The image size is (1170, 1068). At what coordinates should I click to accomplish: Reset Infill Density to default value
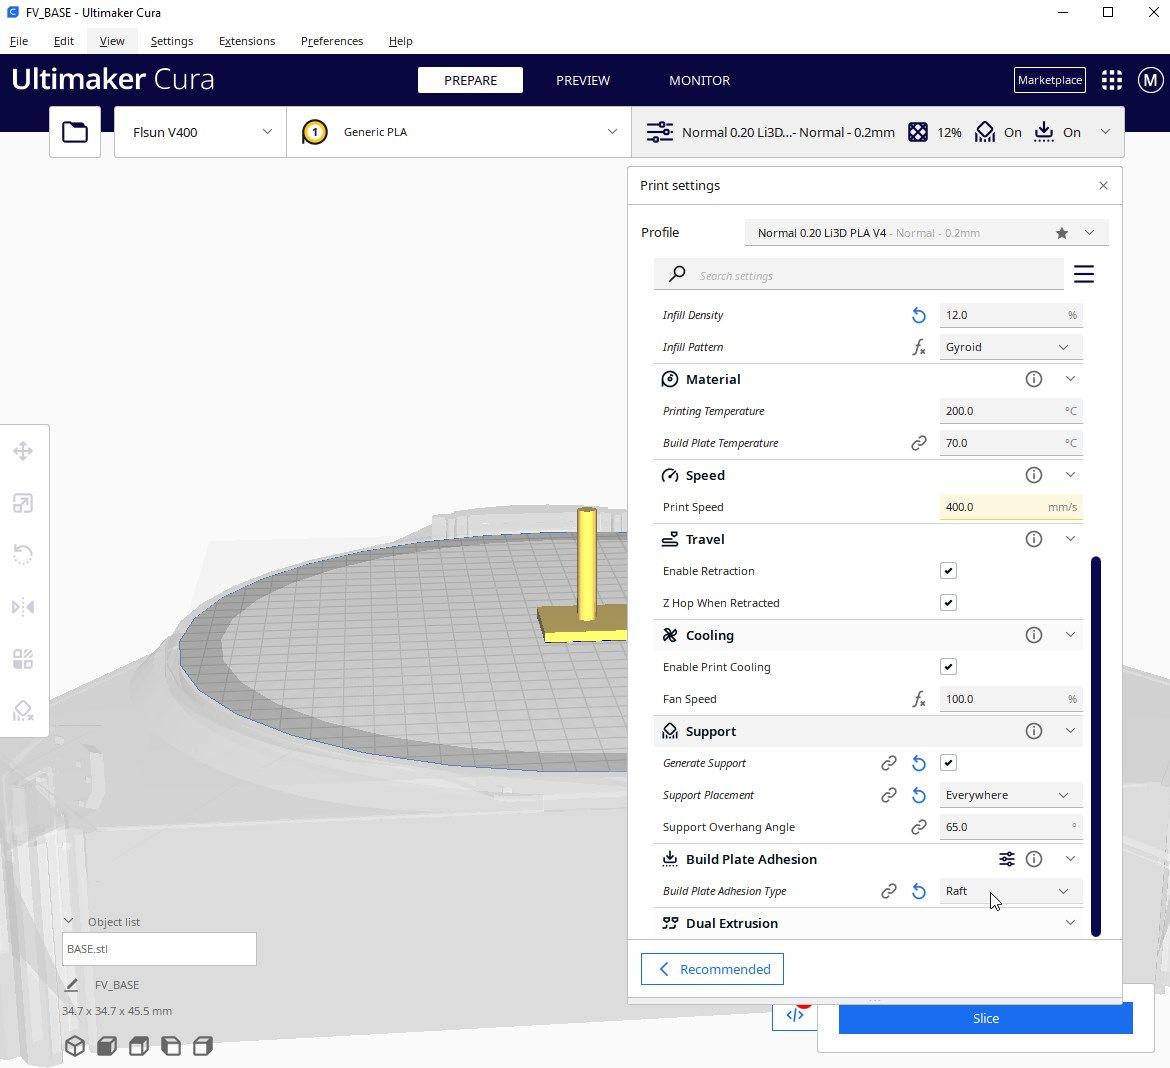[919, 316]
